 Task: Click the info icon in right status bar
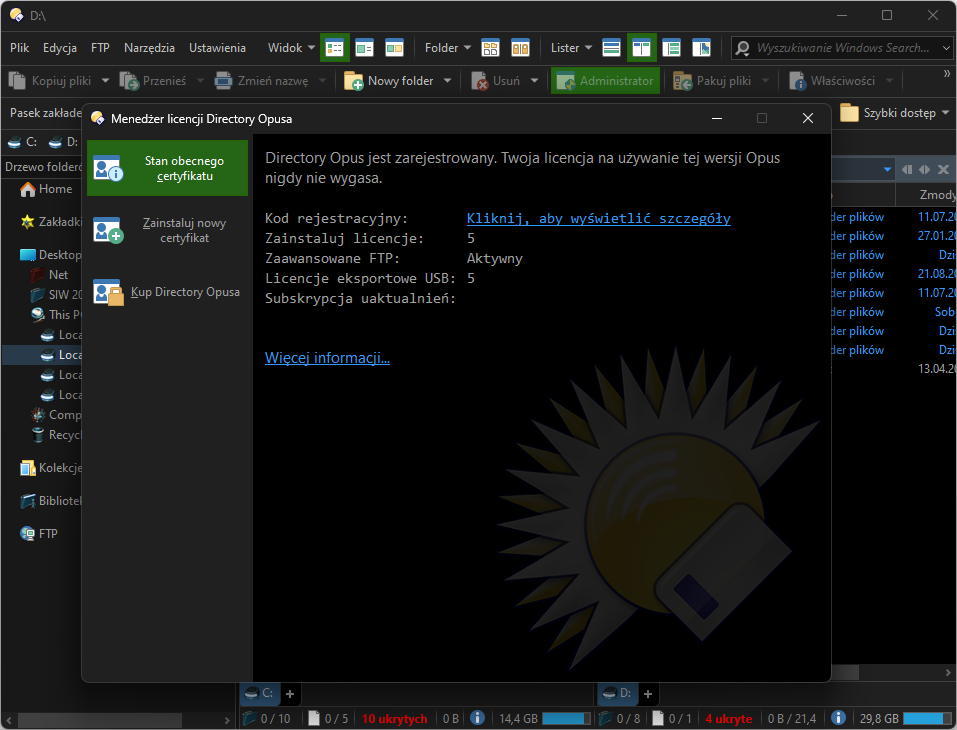839,718
